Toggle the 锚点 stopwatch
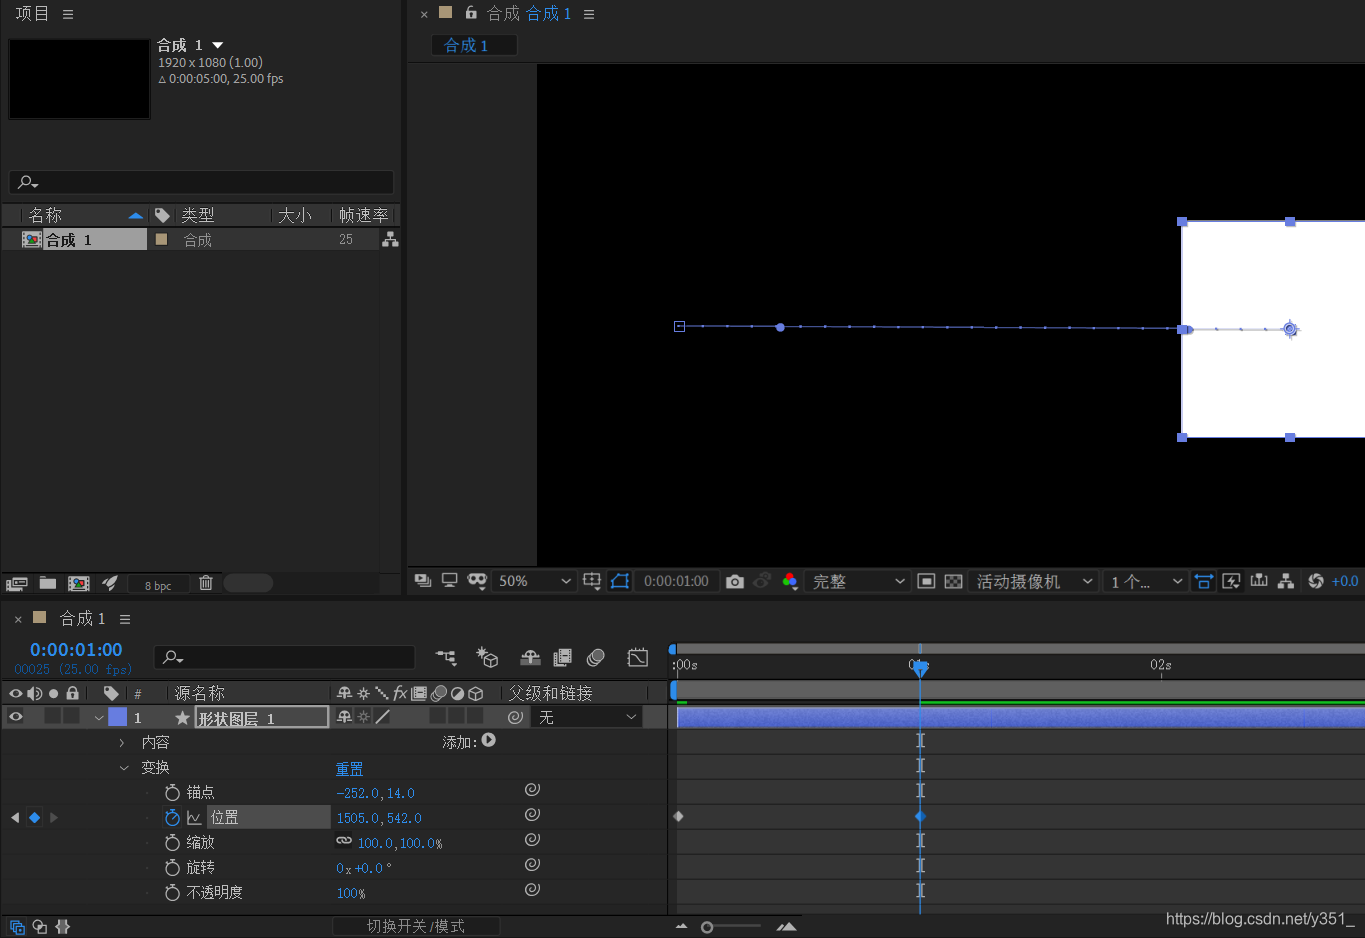Screen dimensions: 1365x938 pos(172,792)
